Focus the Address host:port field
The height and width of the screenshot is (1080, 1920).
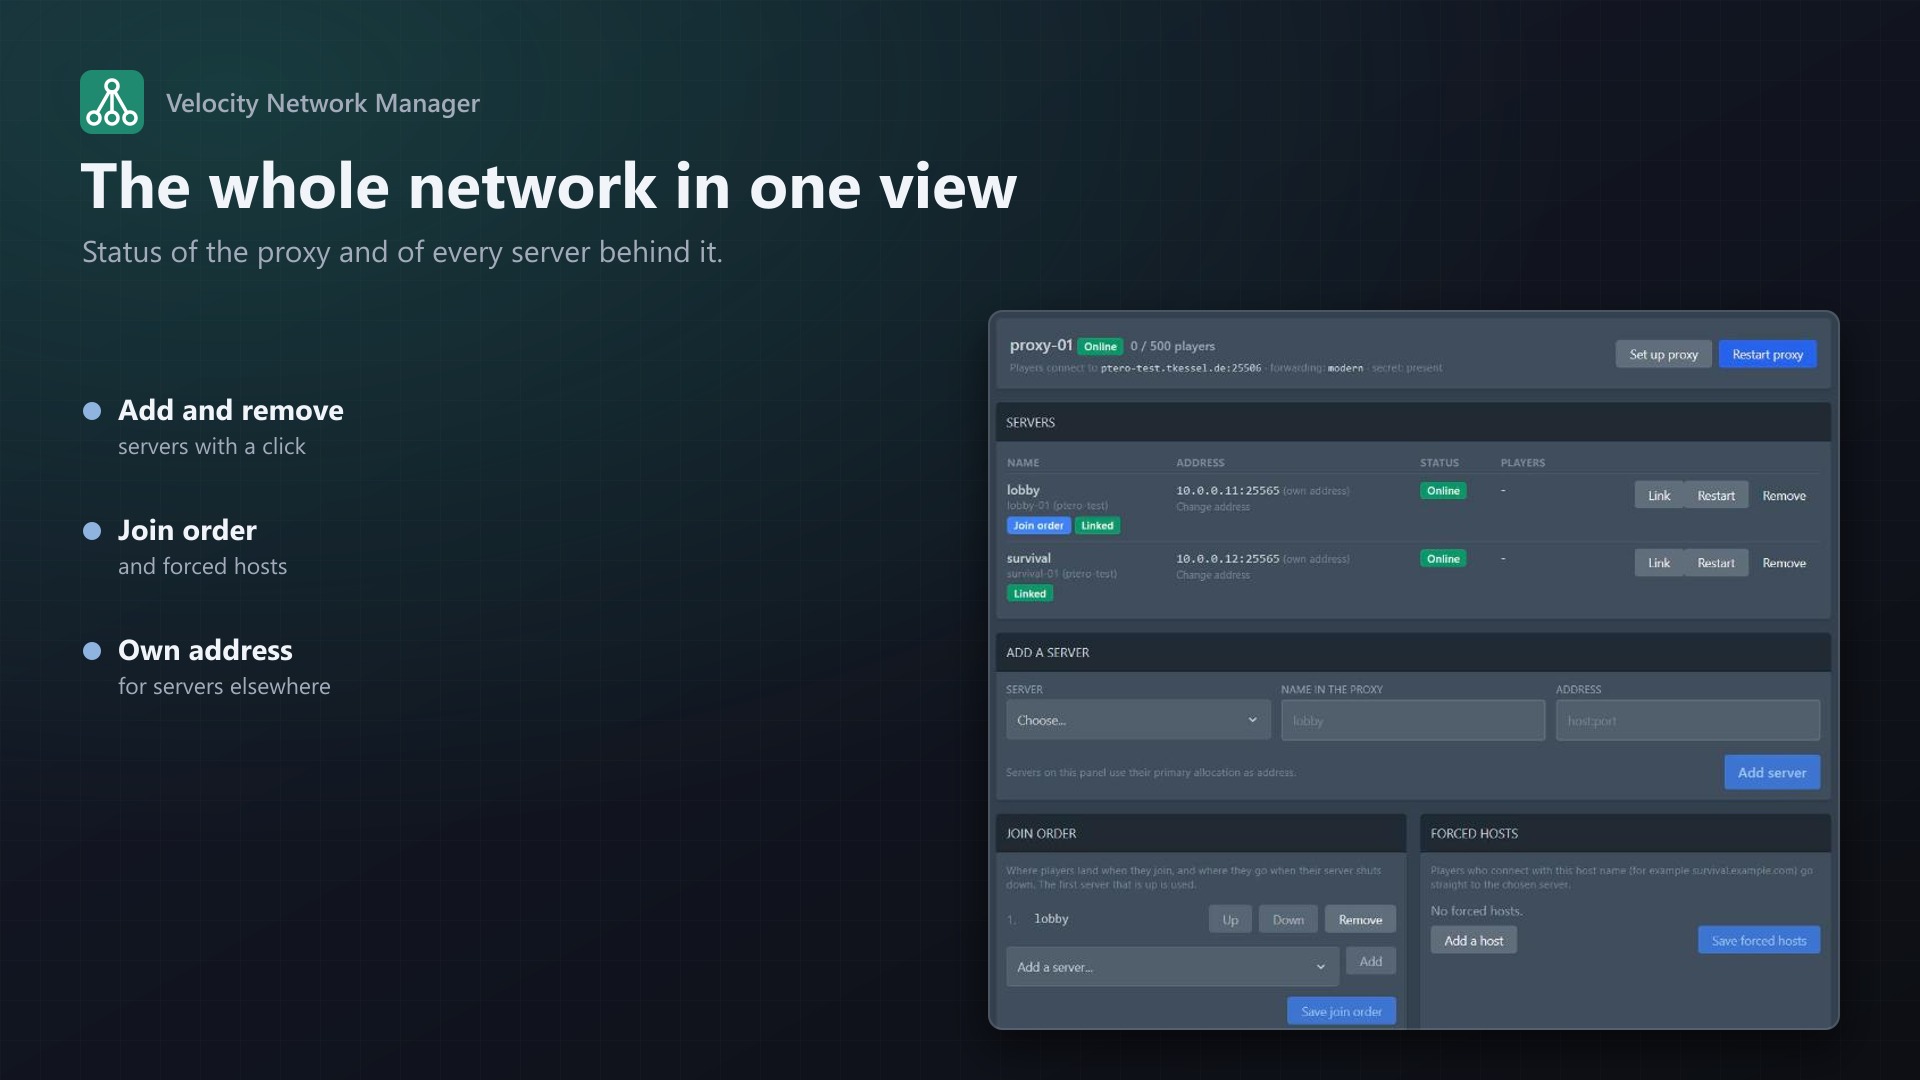(1688, 720)
